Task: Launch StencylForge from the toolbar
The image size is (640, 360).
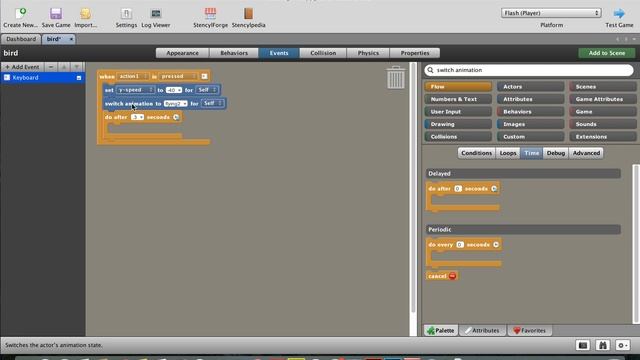Action: coord(210,13)
